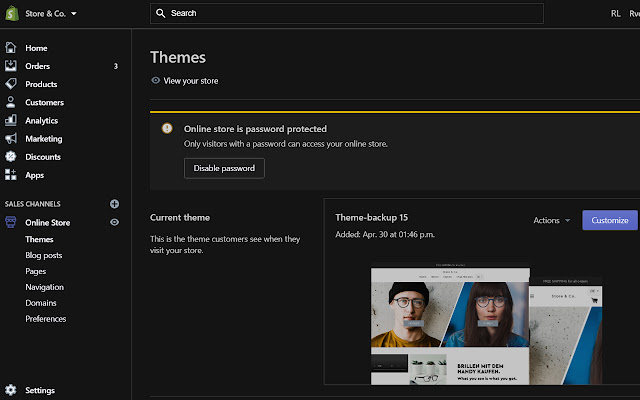Open Domains under Online Store

(x=41, y=303)
